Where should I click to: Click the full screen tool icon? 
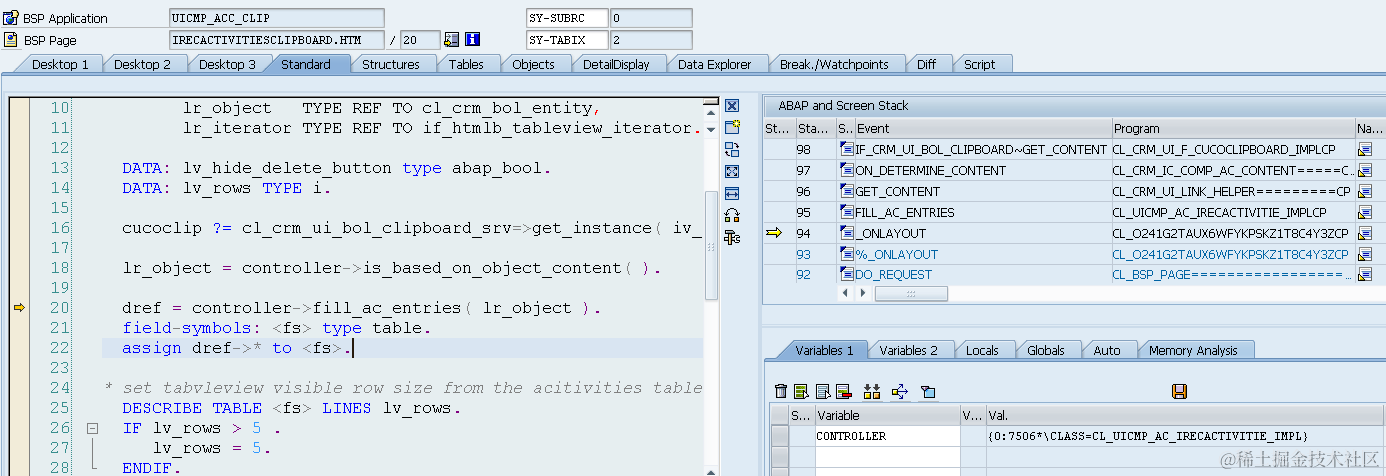[x=731, y=171]
